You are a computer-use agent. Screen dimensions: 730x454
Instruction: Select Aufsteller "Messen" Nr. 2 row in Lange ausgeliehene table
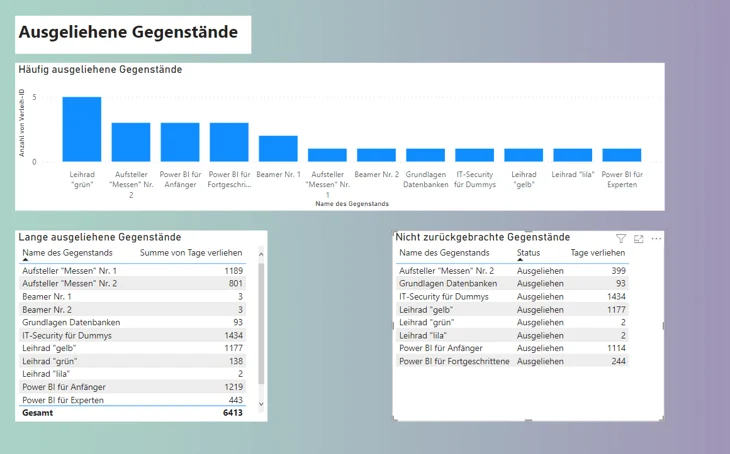133,283
